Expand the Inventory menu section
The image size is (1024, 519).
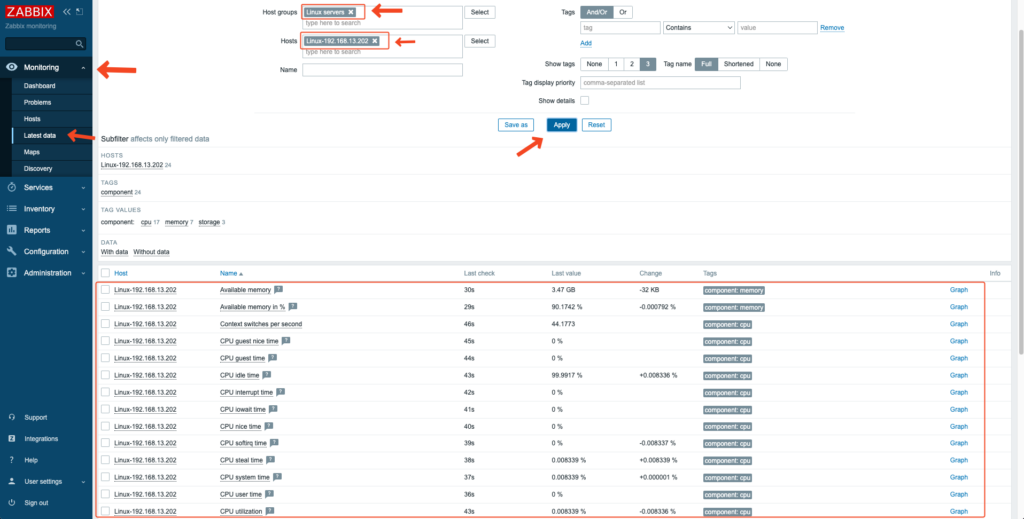[x=84, y=210]
